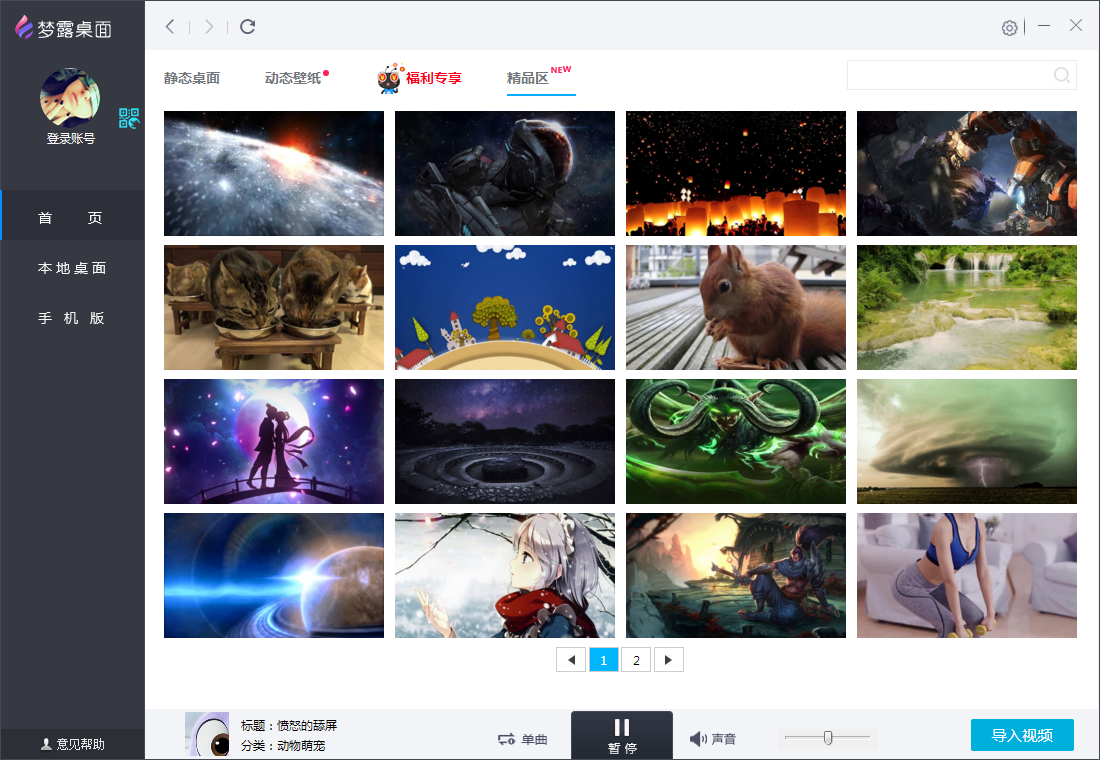Select the 精品区 tab
Image resolution: width=1100 pixels, height=760 pixels.
point(528,78)
